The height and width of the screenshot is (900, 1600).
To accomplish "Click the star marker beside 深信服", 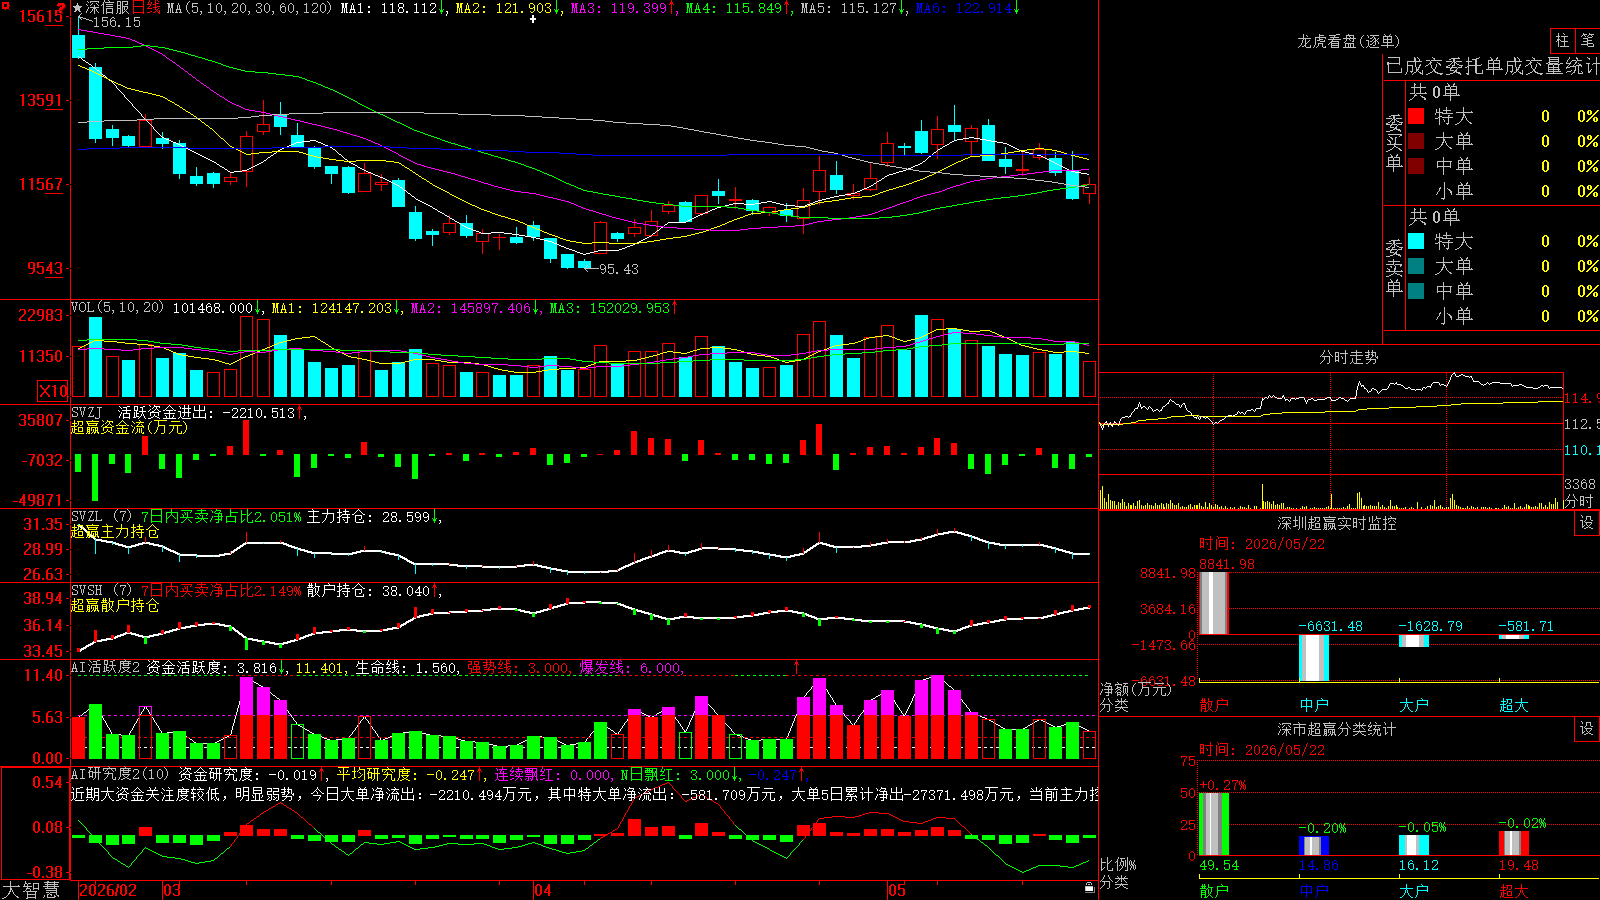I will click(x=78, y=8).
